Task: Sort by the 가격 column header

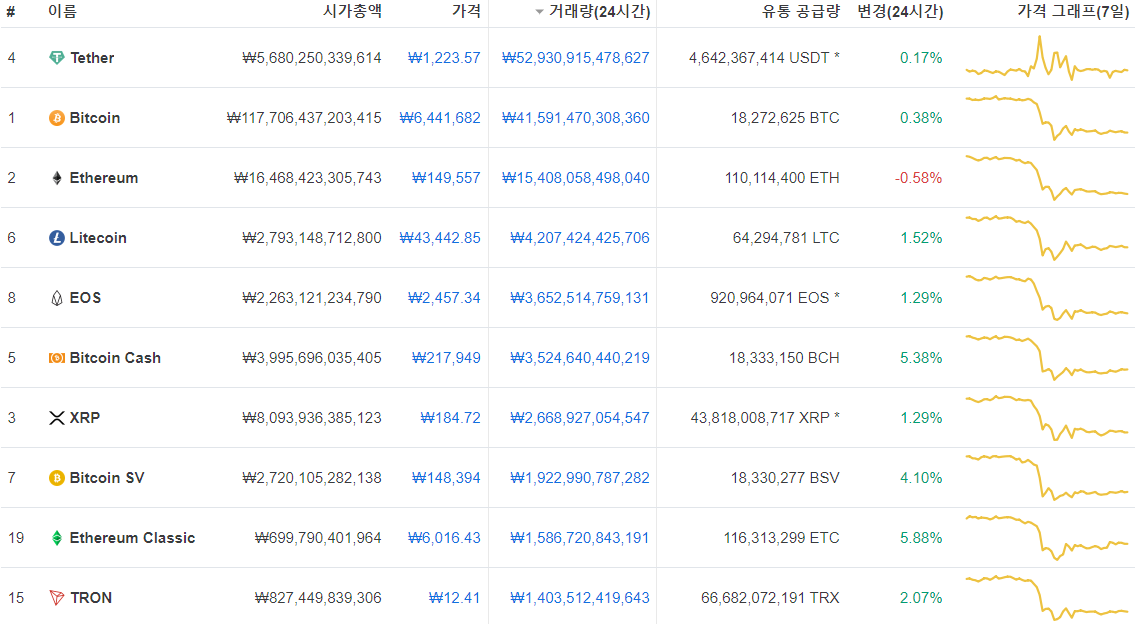Action: [466, 12]
